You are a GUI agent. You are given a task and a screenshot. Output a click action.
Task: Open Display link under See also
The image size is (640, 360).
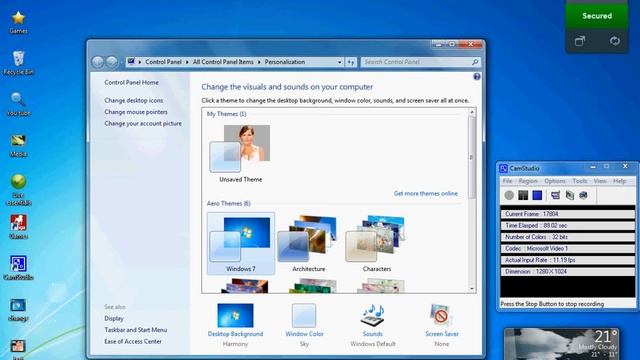point(114,318)
